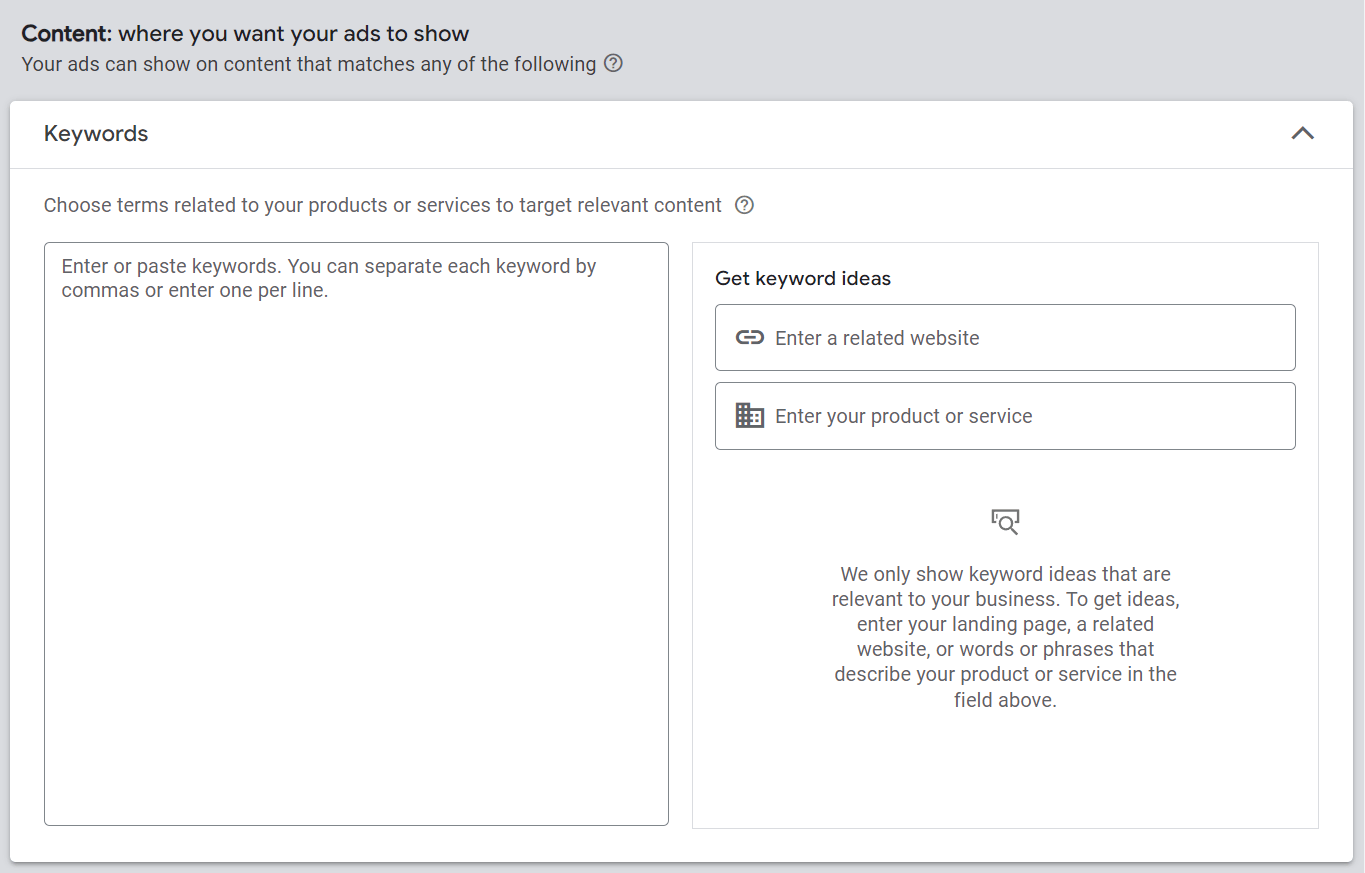Click the Get keyword ideas heading
1365x873 pixels.
803,278
